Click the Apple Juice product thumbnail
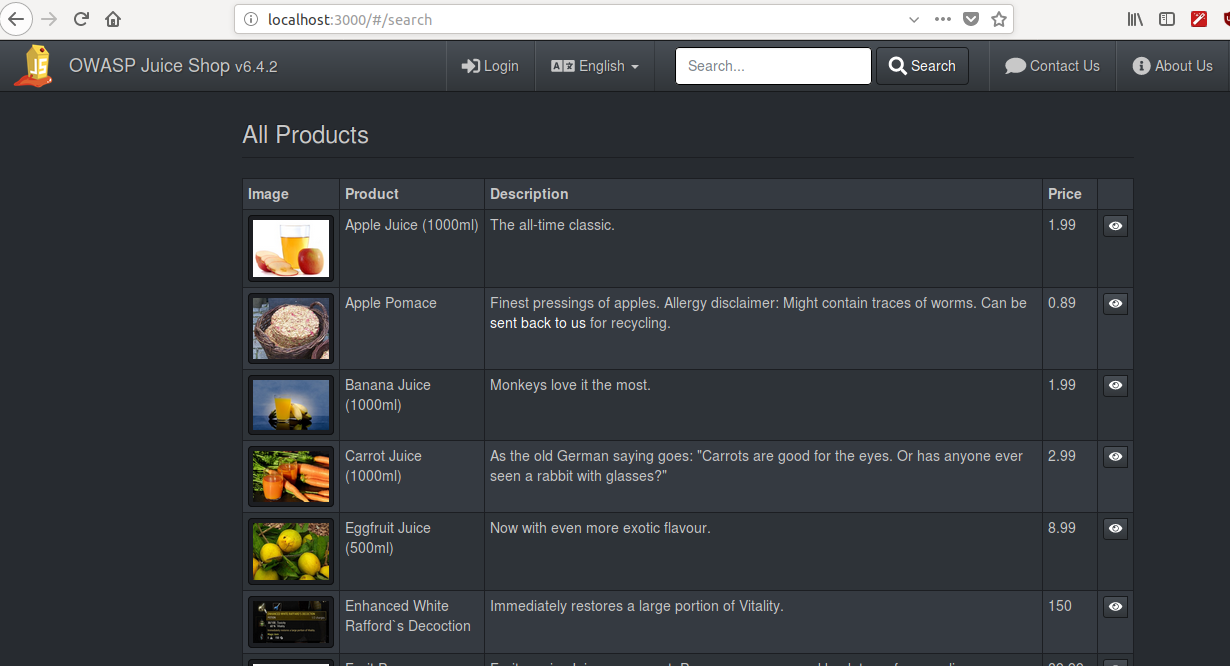Viewport: 1230px width, 666px height. click(x=291, y=249)
